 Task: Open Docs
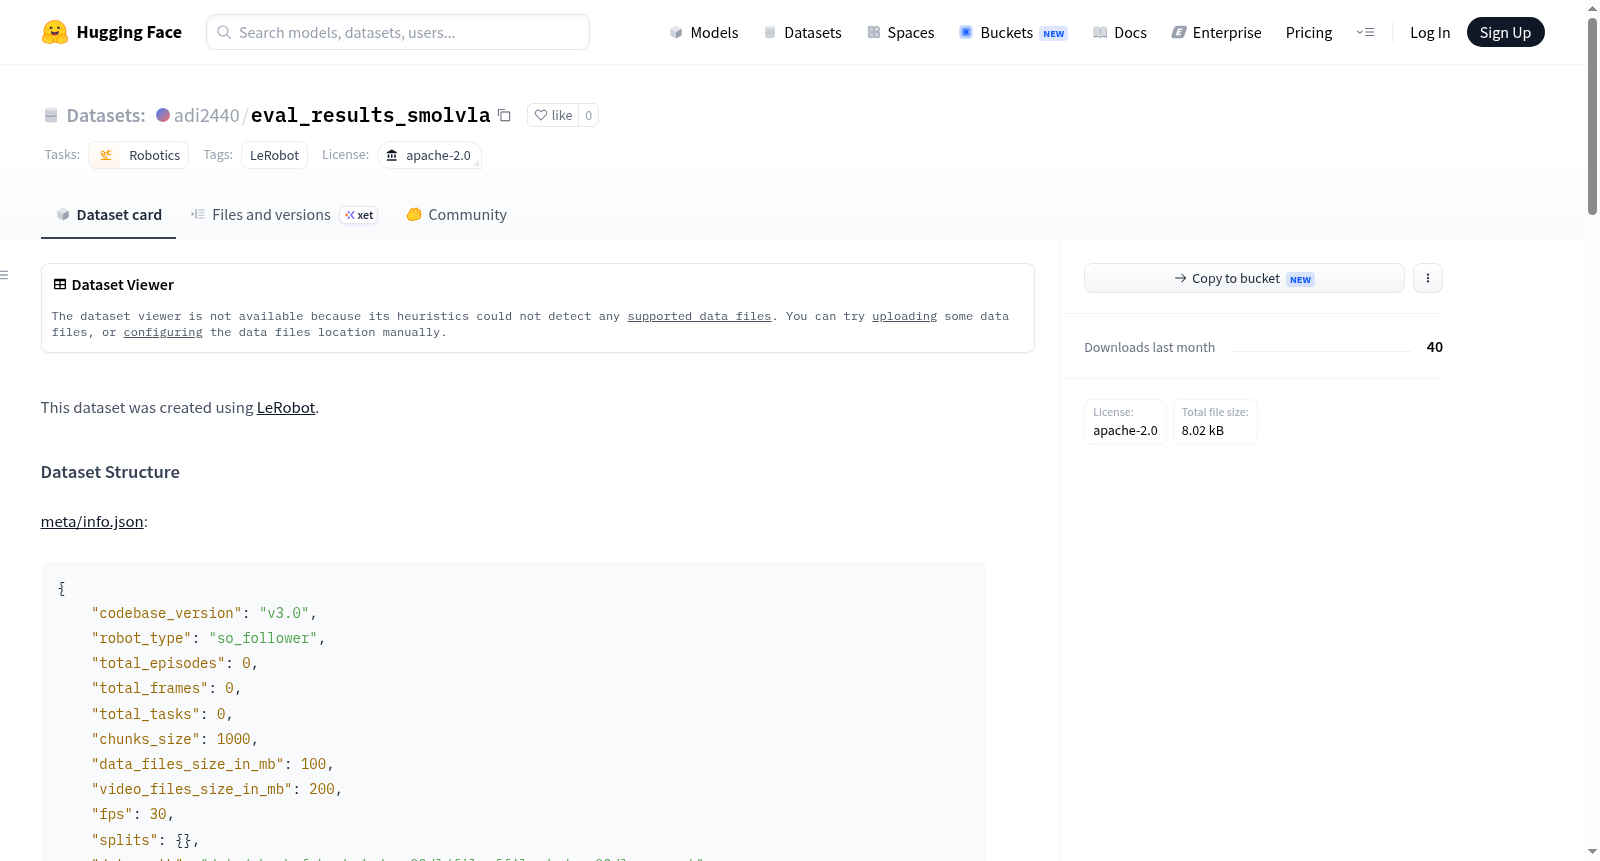[x=1119, y=32]
